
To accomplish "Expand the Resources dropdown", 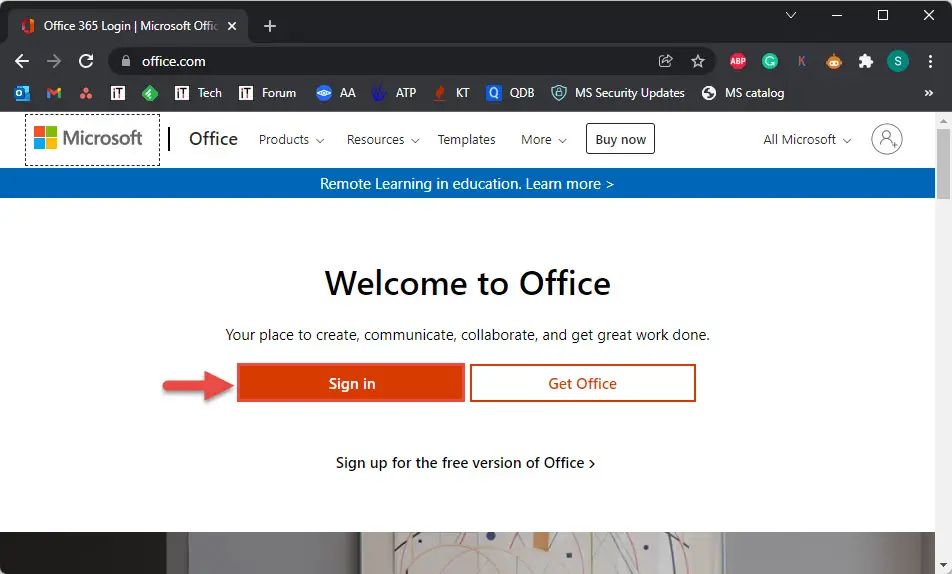I will 383,140.
